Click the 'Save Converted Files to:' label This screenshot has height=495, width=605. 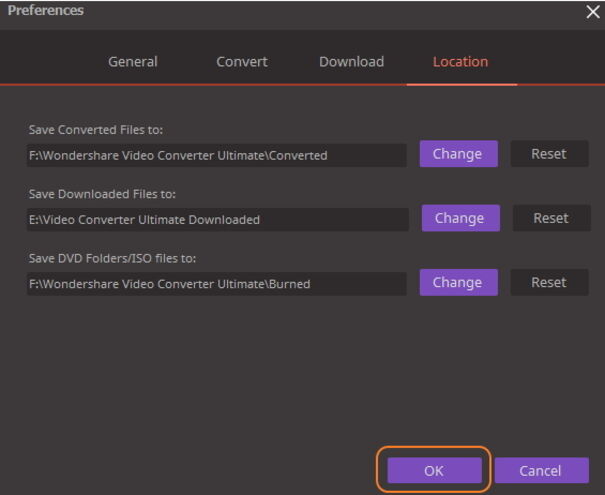pyautogui.click(x=96, y=130)
